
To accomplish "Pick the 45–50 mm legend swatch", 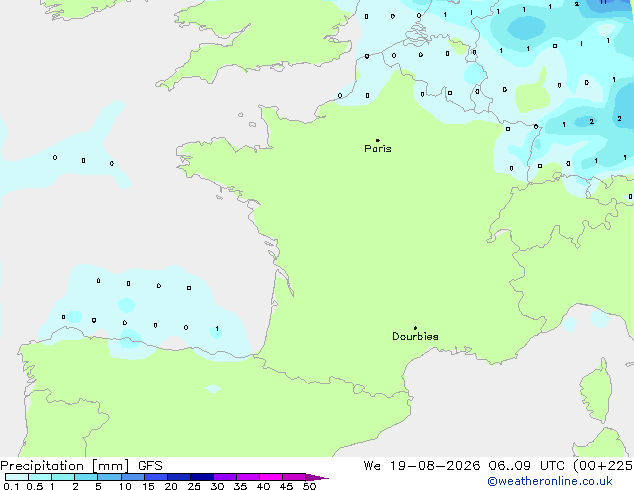I will point(294,477).
